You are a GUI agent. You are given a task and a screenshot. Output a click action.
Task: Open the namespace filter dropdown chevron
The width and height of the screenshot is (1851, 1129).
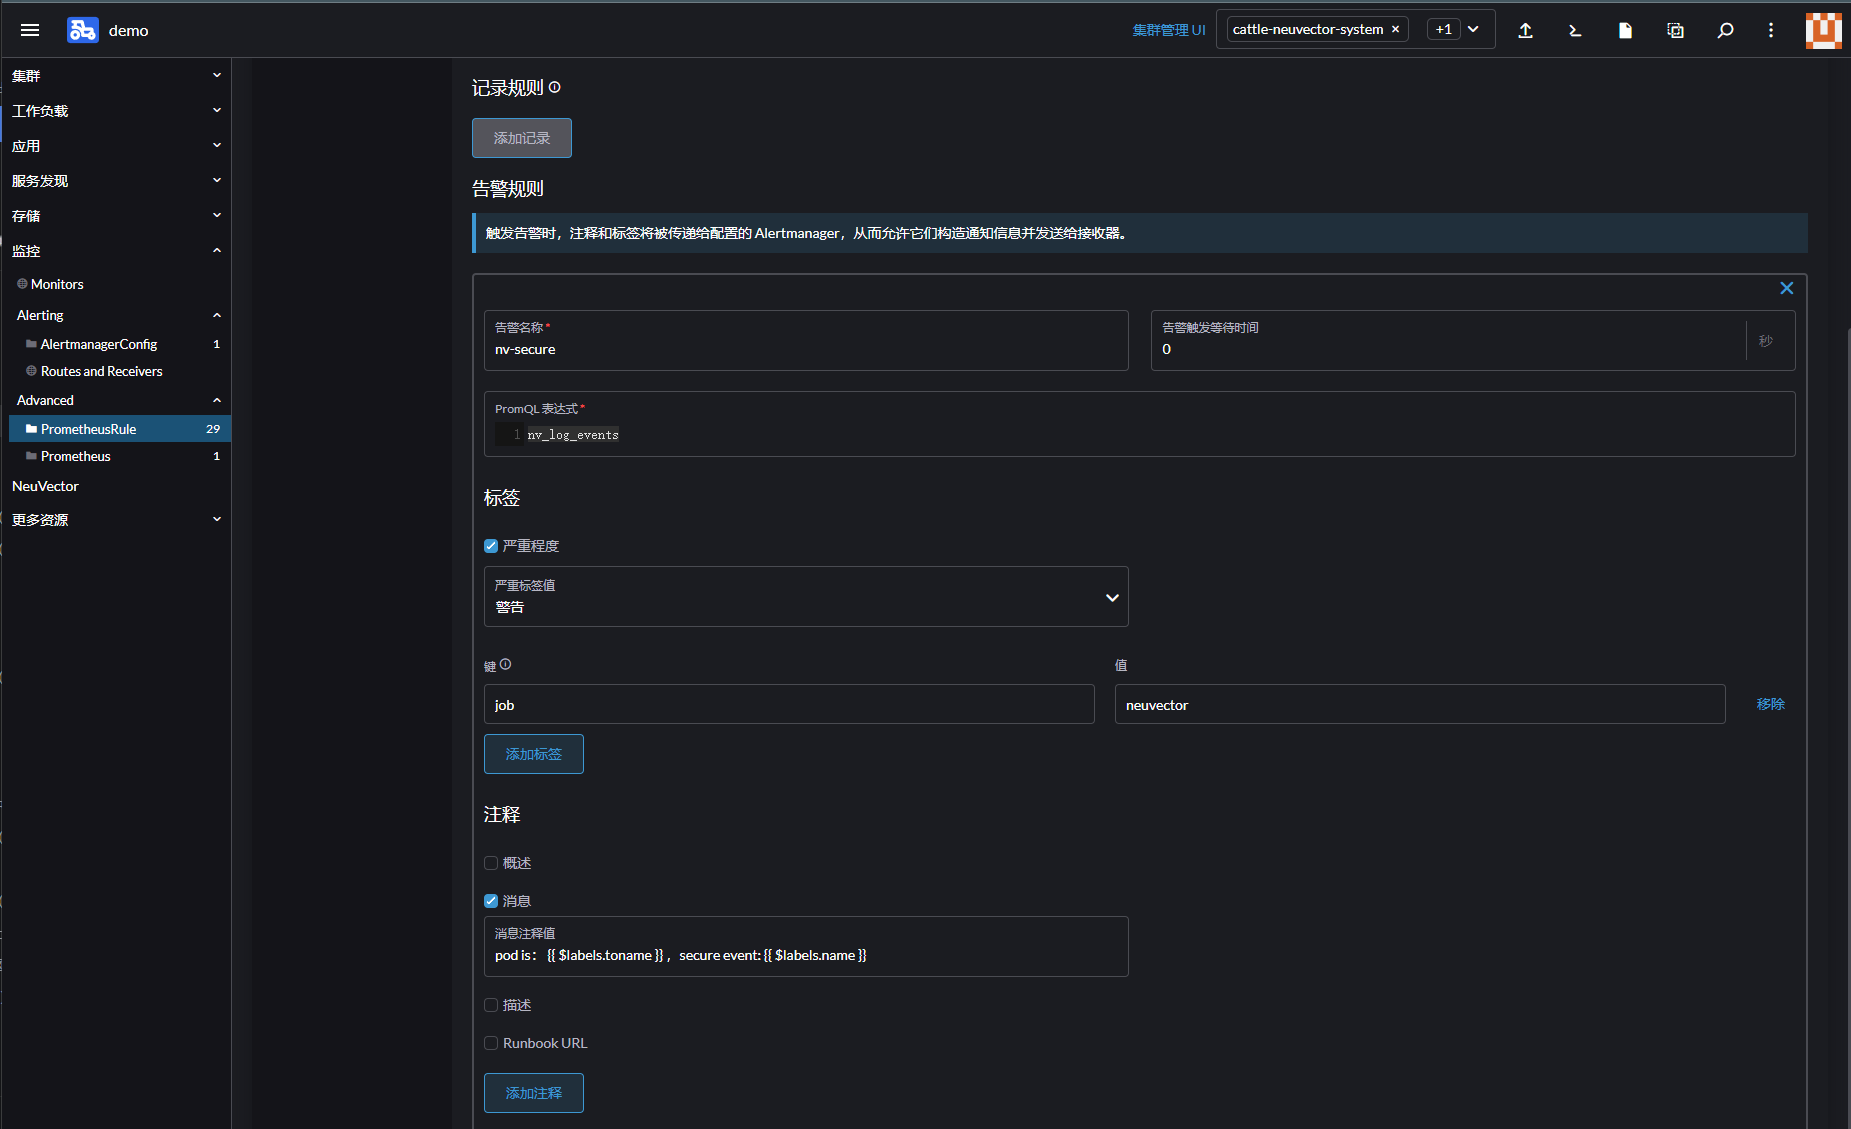[1473, 29]
